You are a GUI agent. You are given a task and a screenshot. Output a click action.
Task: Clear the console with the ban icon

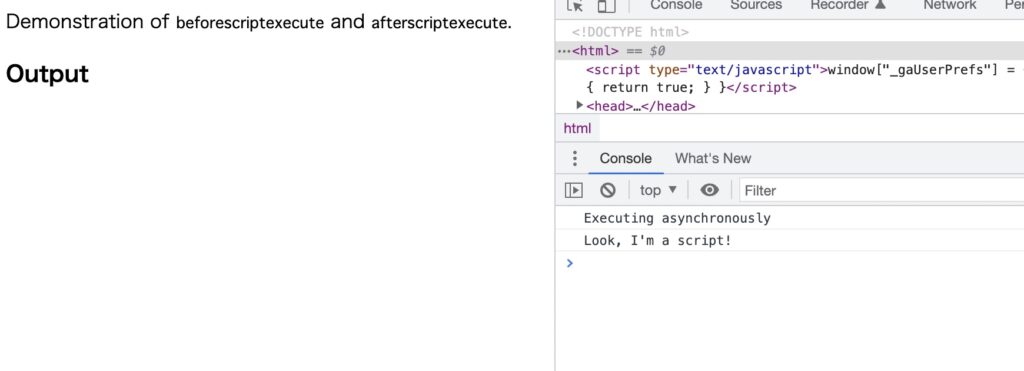click(x=608, y=190)
